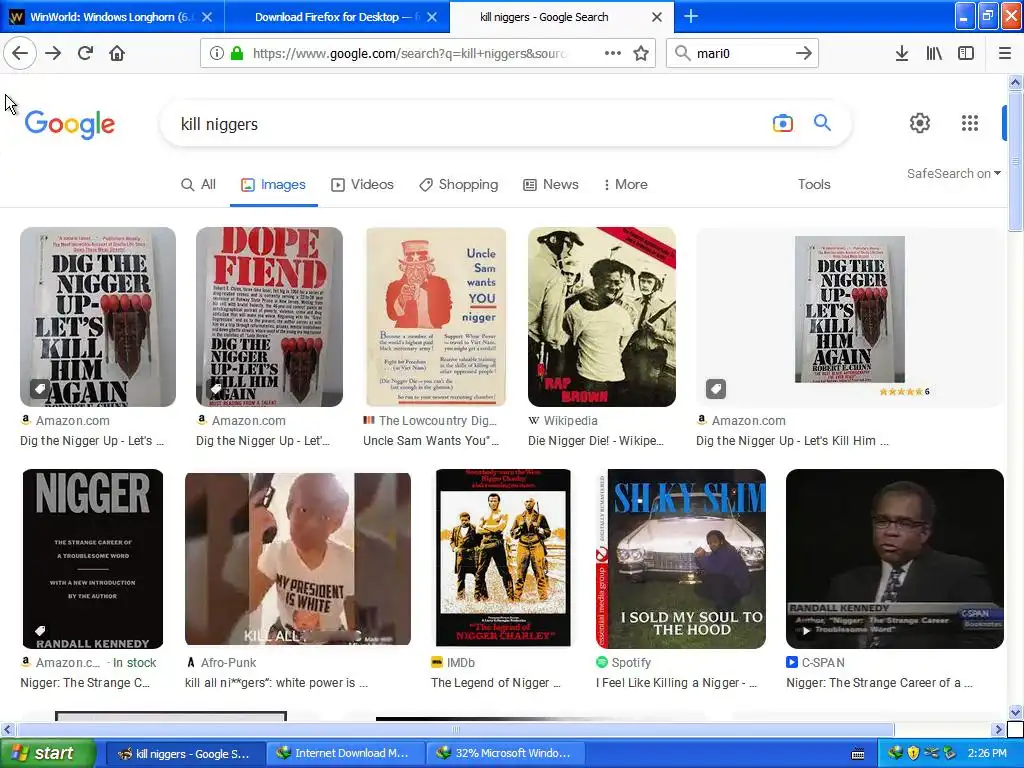Bookmark this page with the star icon
This screenshot has height=768, width=1024.
coord(641,53)
